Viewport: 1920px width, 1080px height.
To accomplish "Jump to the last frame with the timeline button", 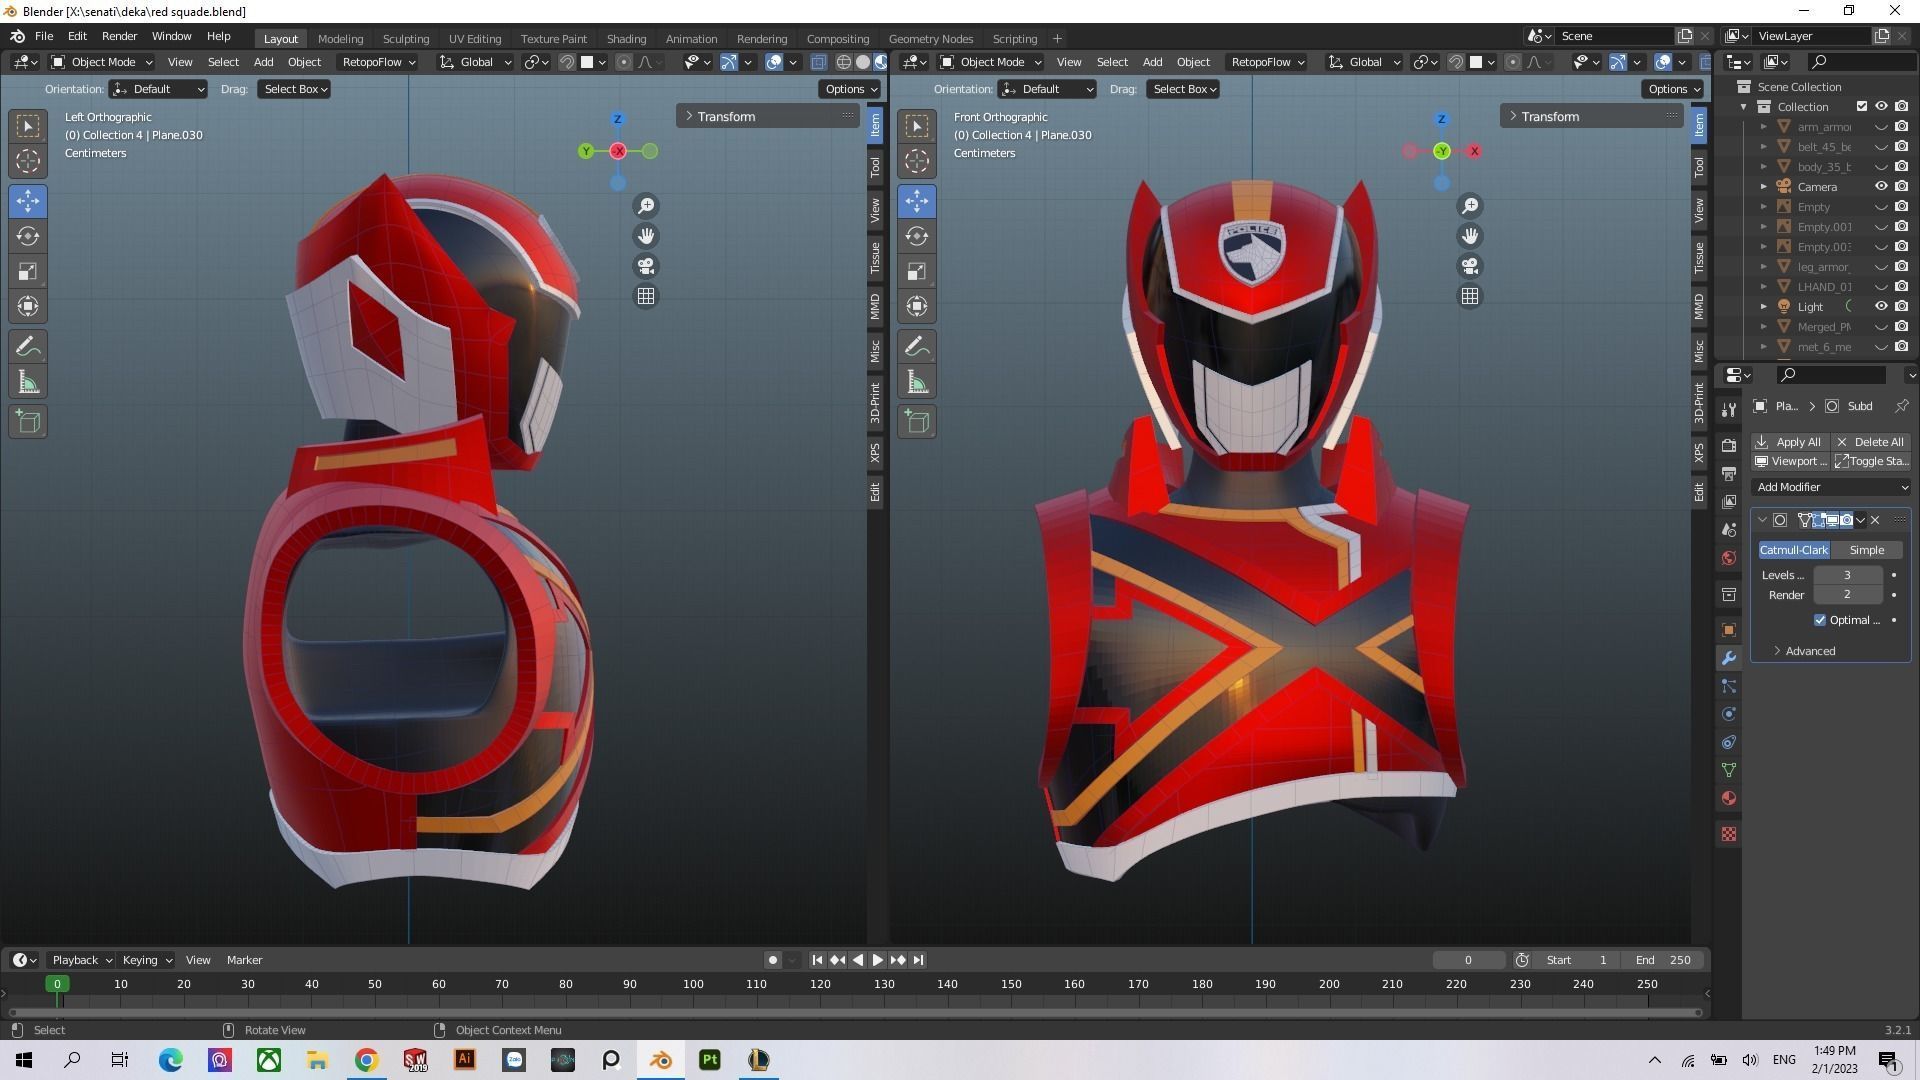I will (x=917, y=959).
